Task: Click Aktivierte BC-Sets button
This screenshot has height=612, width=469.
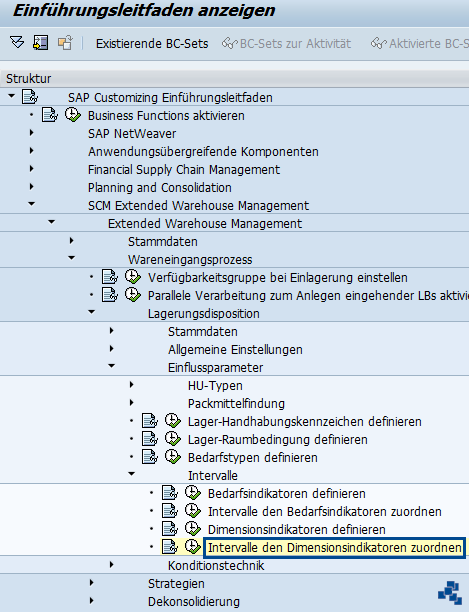Action: [419, 43]
